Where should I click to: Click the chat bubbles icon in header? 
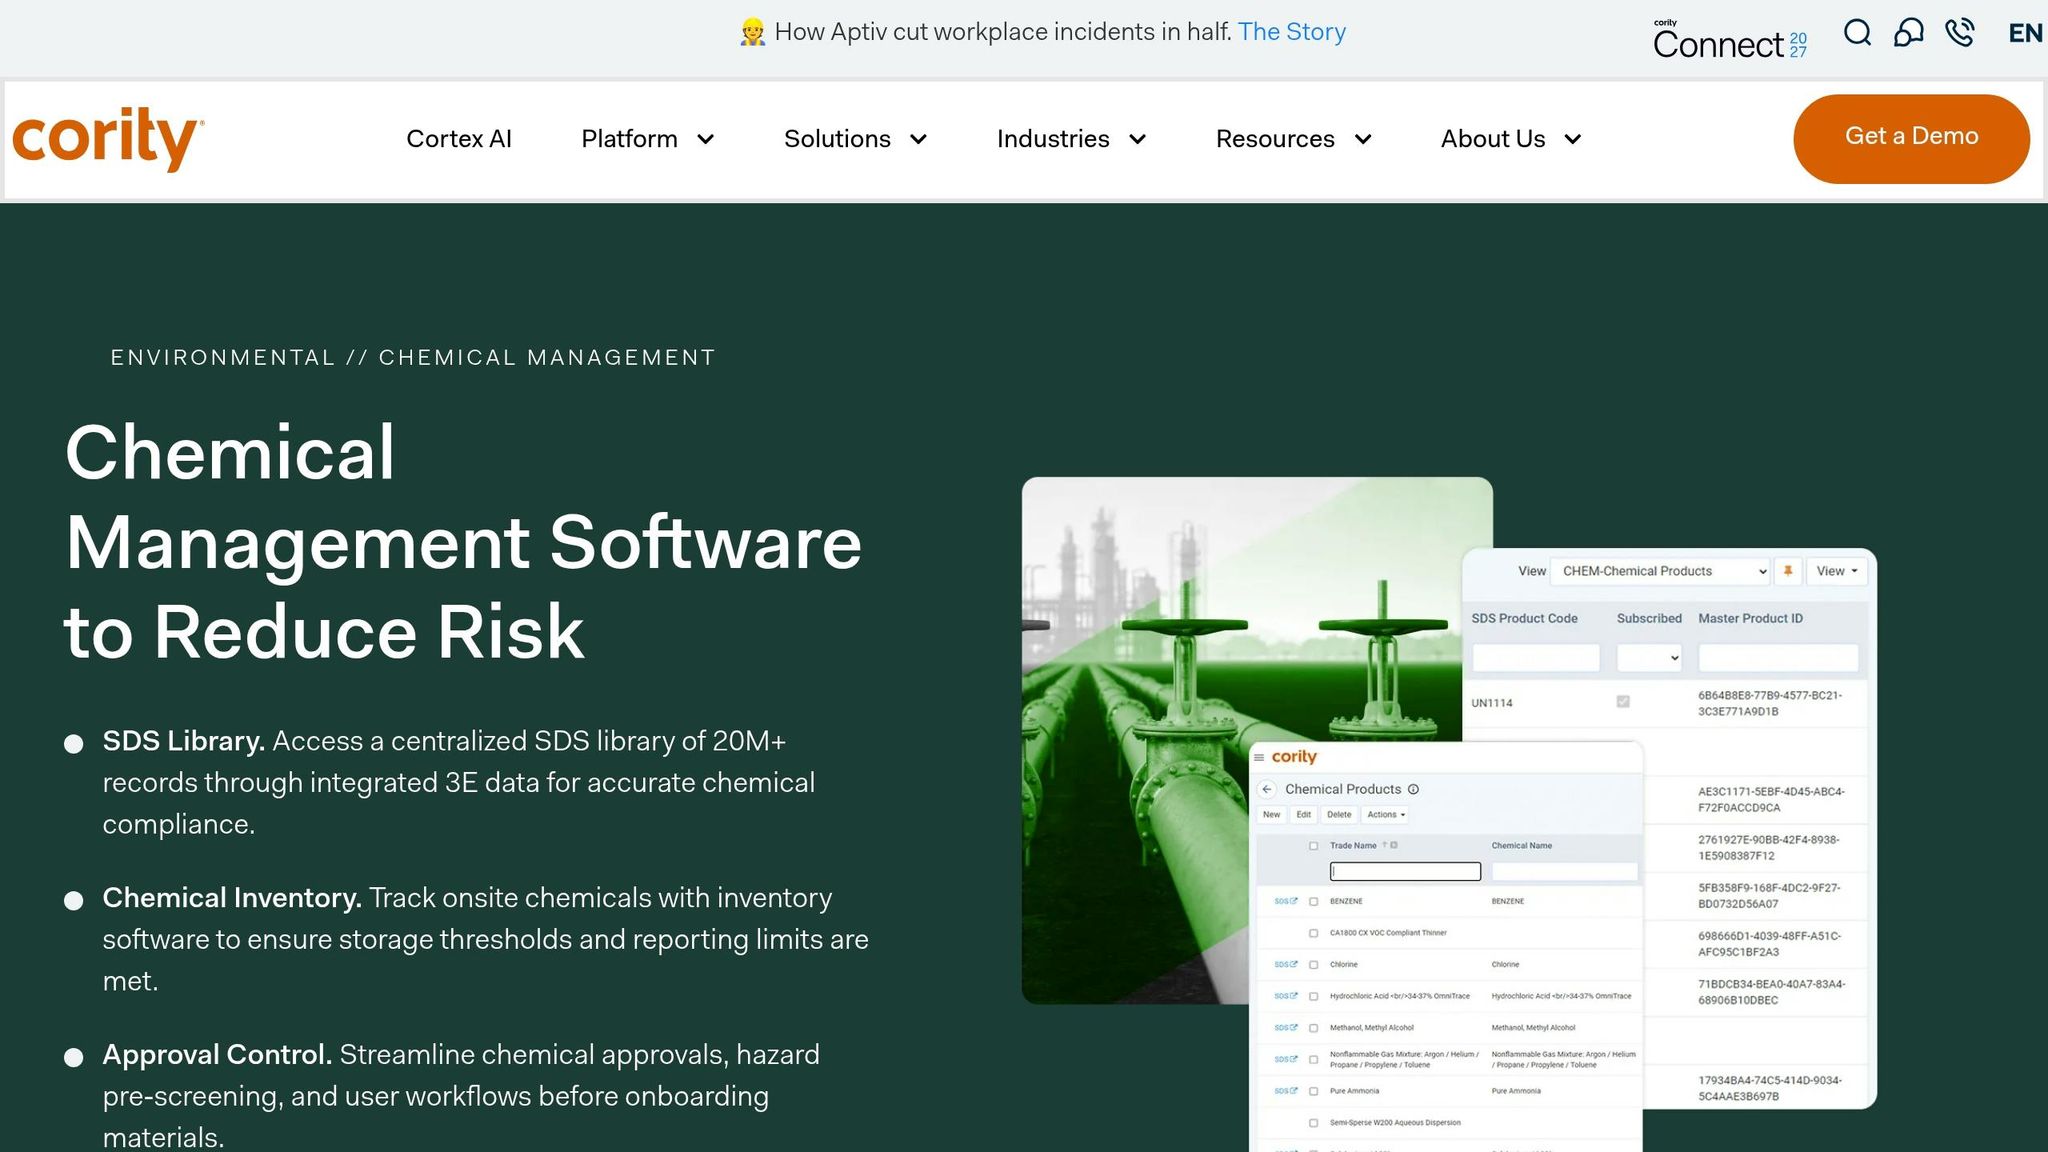1908,33
